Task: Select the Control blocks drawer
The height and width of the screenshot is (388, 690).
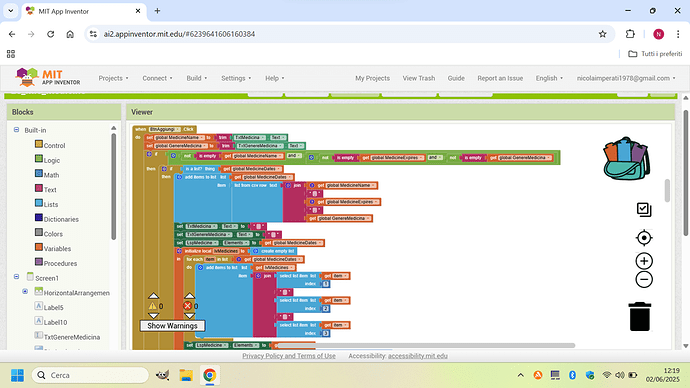Action: pos(50,145)
